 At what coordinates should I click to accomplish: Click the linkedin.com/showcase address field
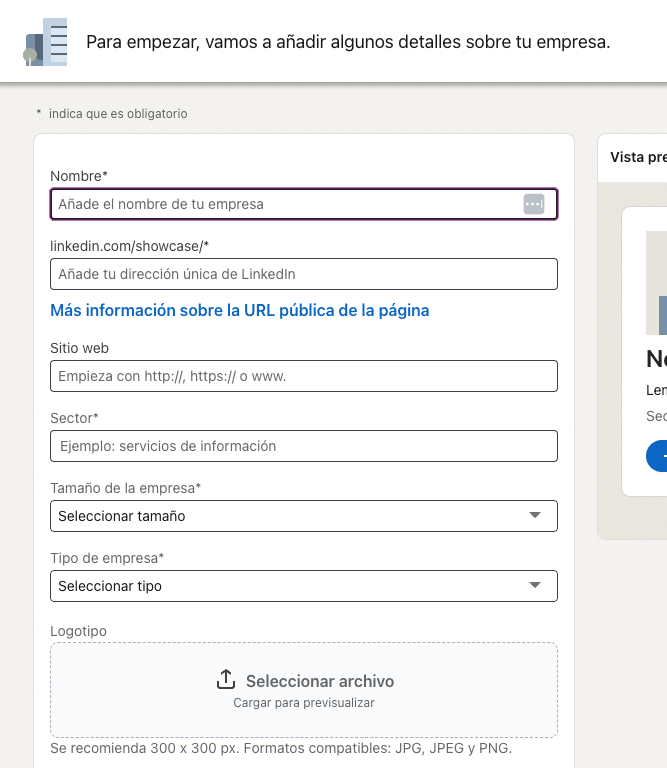303,274
